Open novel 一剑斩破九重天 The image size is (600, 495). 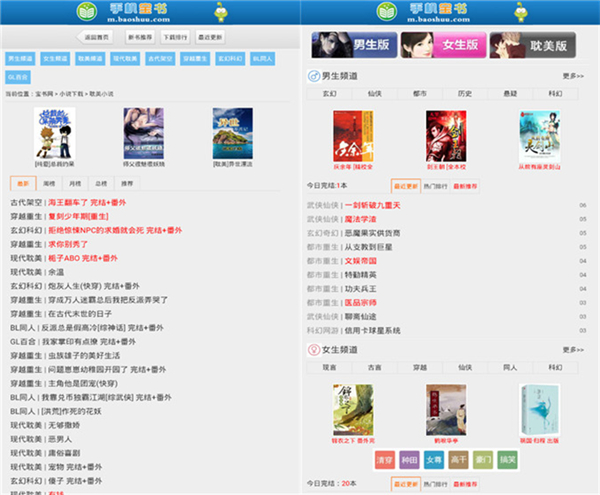pyautogui.click(x=372, y=205)
